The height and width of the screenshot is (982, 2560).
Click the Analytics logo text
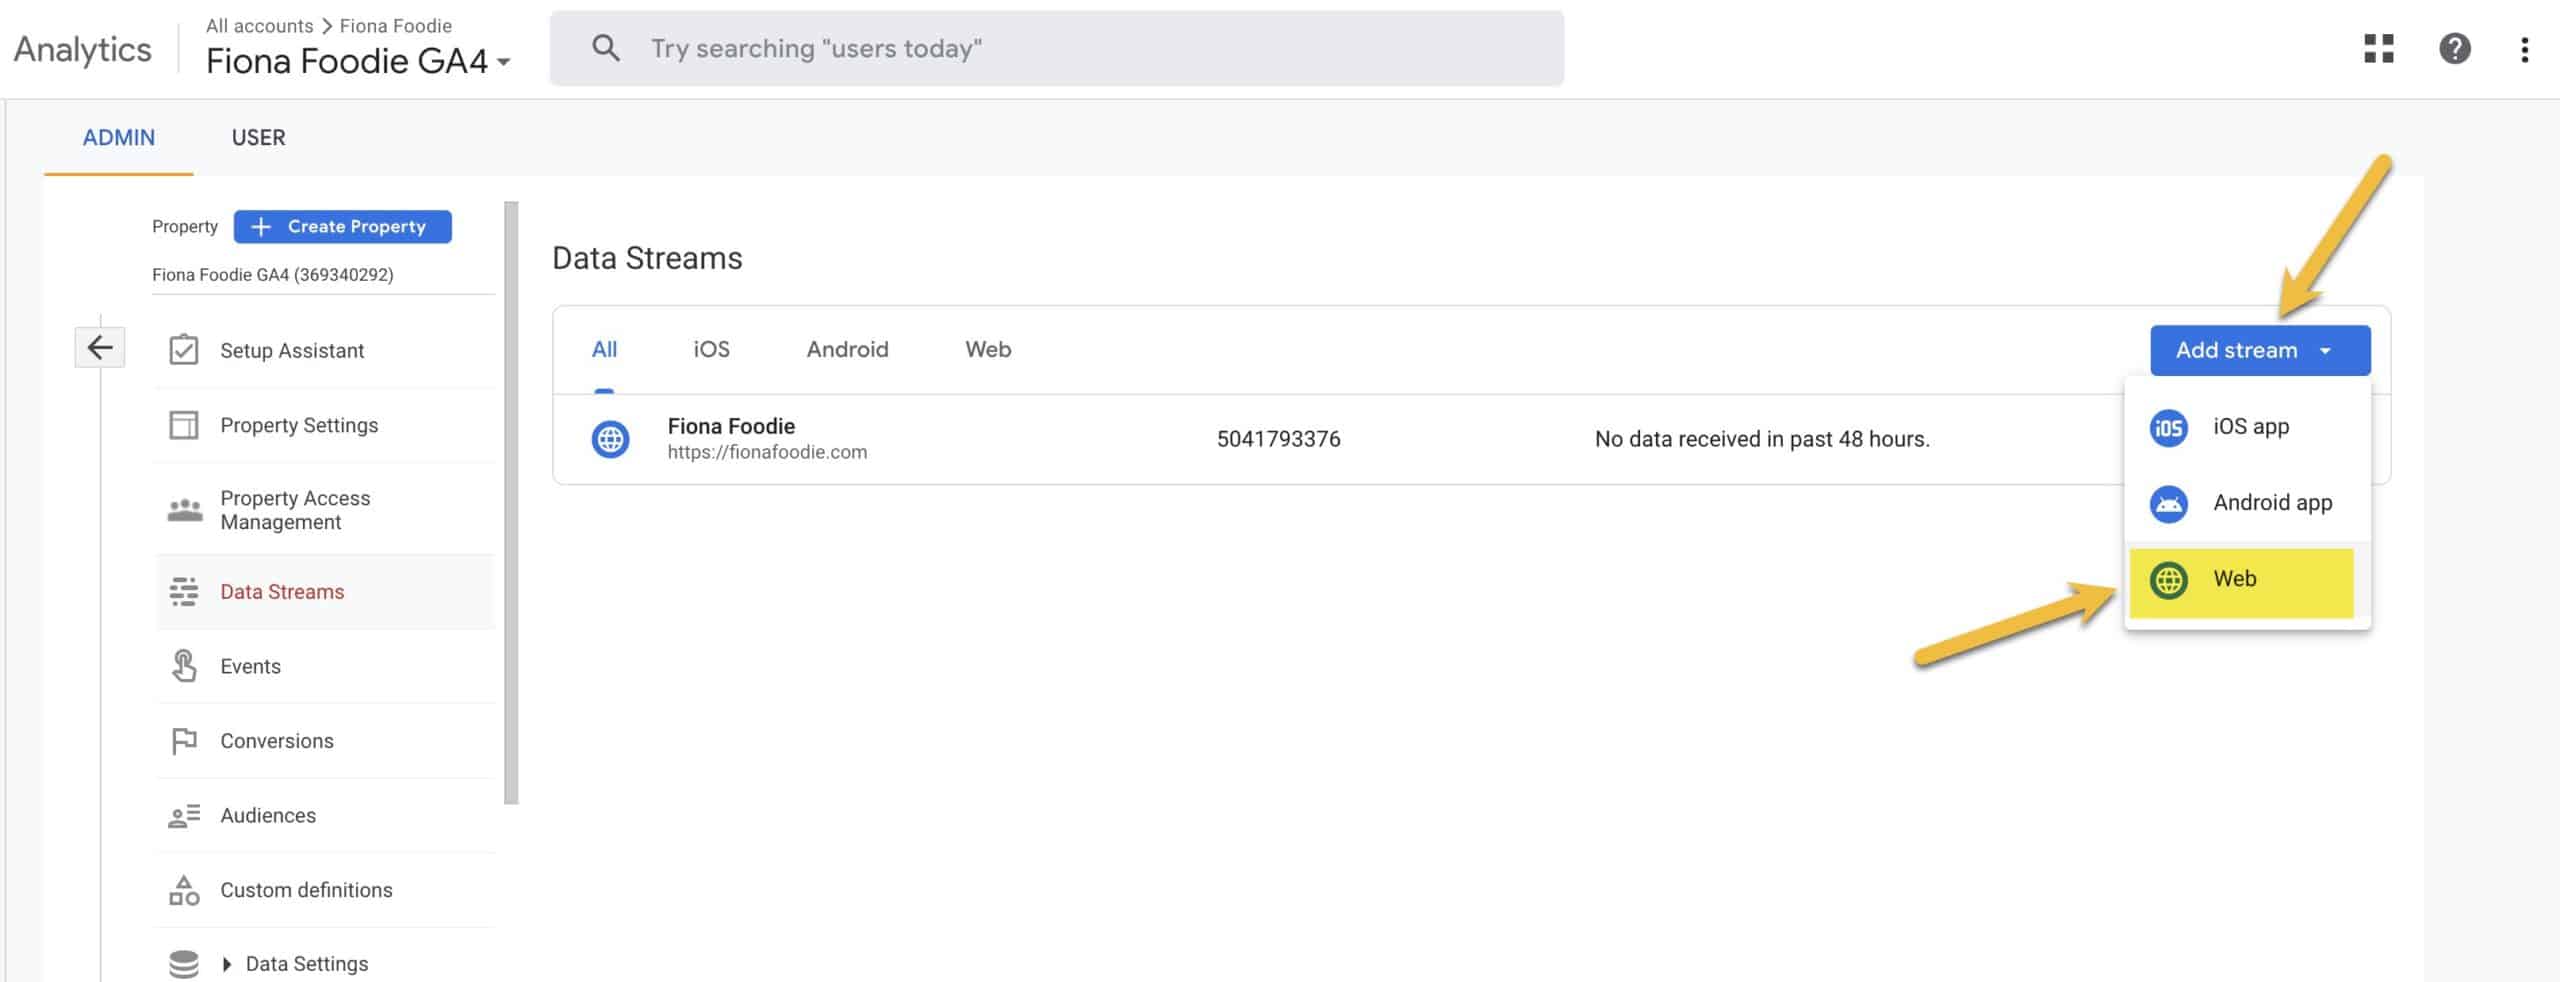[82, 50]
